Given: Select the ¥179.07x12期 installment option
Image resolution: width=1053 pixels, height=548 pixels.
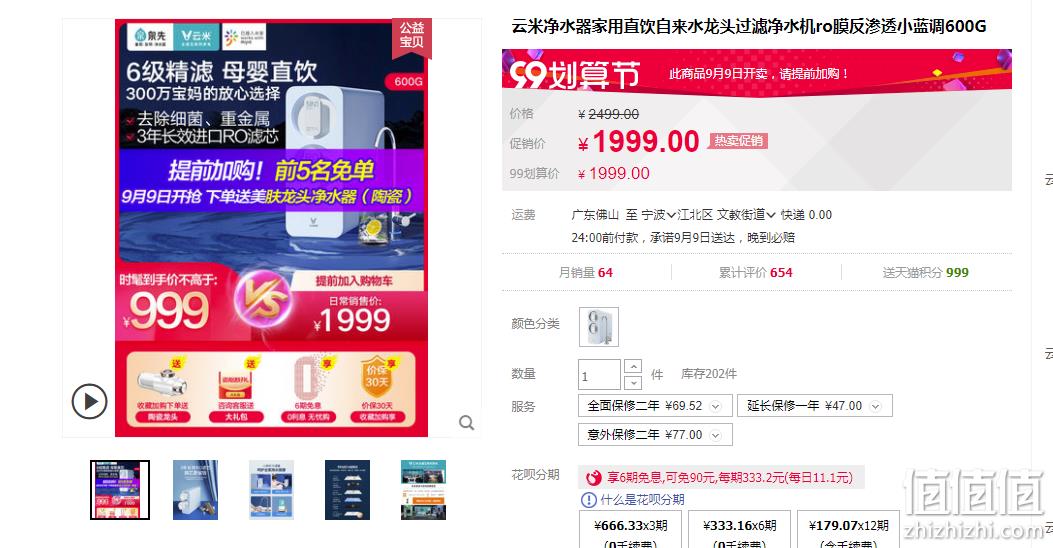Looking at the screenshot, I should [848, 530].
